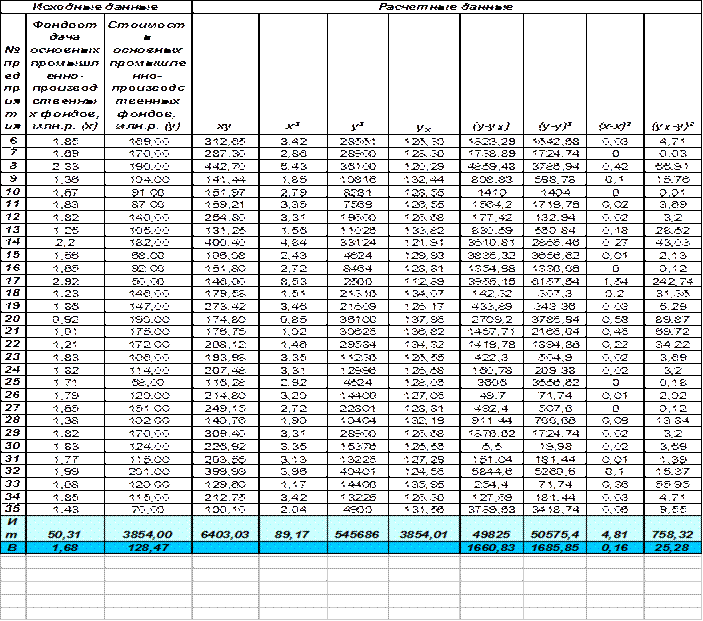Select the total cell 50575,4

(x=555, y=529)
